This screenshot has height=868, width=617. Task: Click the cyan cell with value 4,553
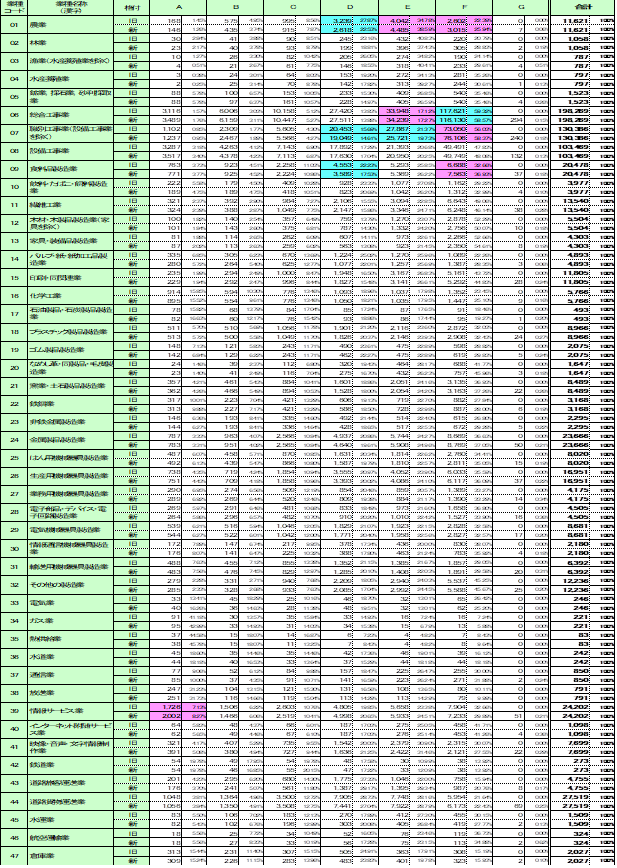[338, 164]
